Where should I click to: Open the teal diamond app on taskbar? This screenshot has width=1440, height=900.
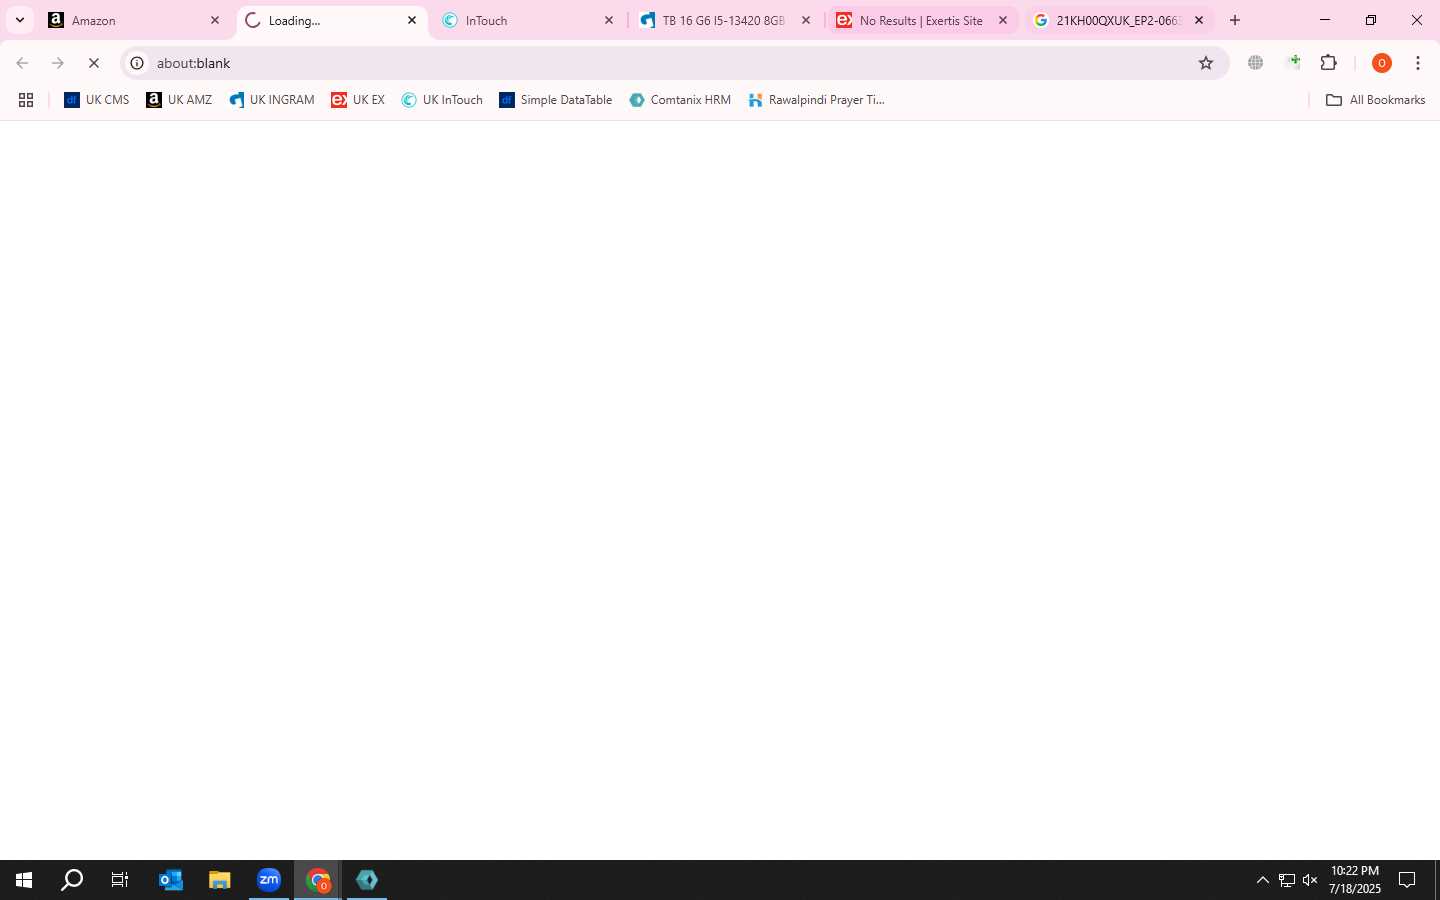point(367,880)
